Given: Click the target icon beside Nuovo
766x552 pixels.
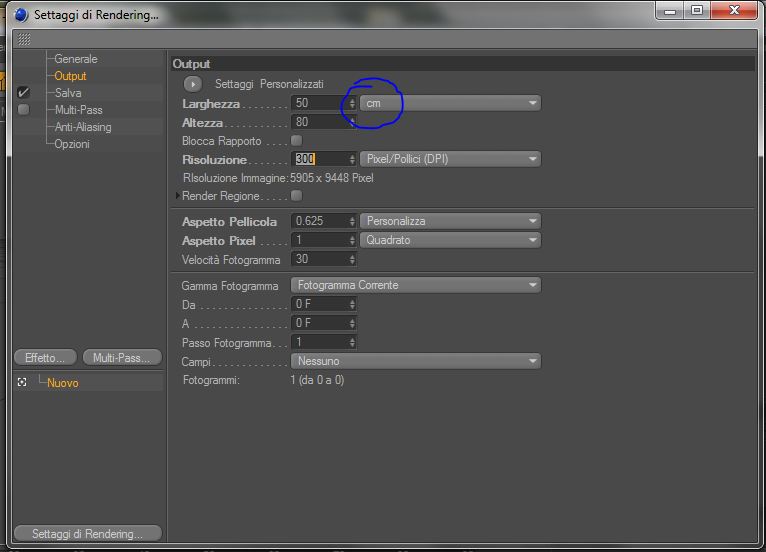Looking at the screenshot, I should click(22, 382).
